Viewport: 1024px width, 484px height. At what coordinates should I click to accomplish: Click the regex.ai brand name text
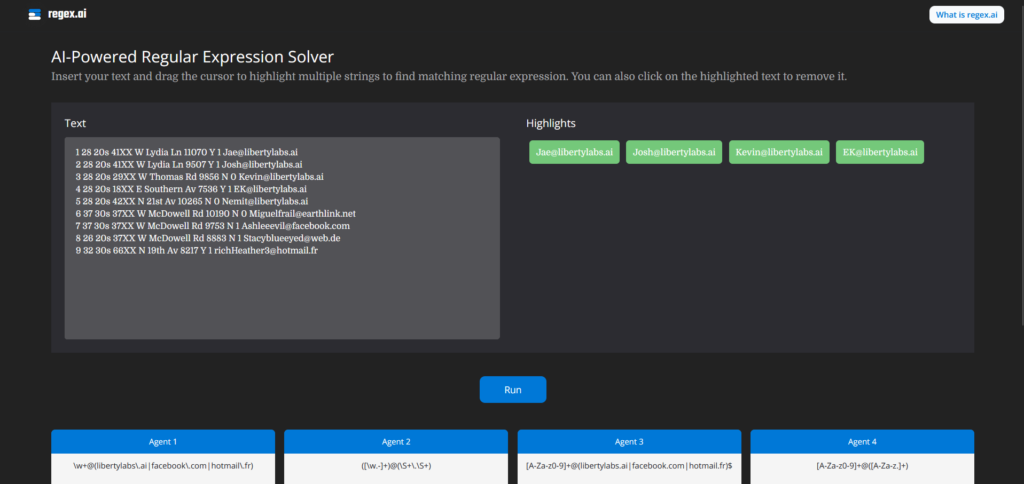pos(68,14)
